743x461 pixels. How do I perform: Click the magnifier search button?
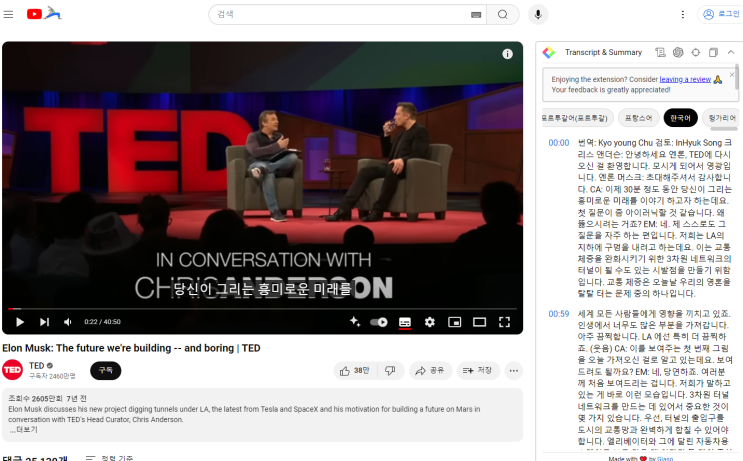tap(503, 15)
